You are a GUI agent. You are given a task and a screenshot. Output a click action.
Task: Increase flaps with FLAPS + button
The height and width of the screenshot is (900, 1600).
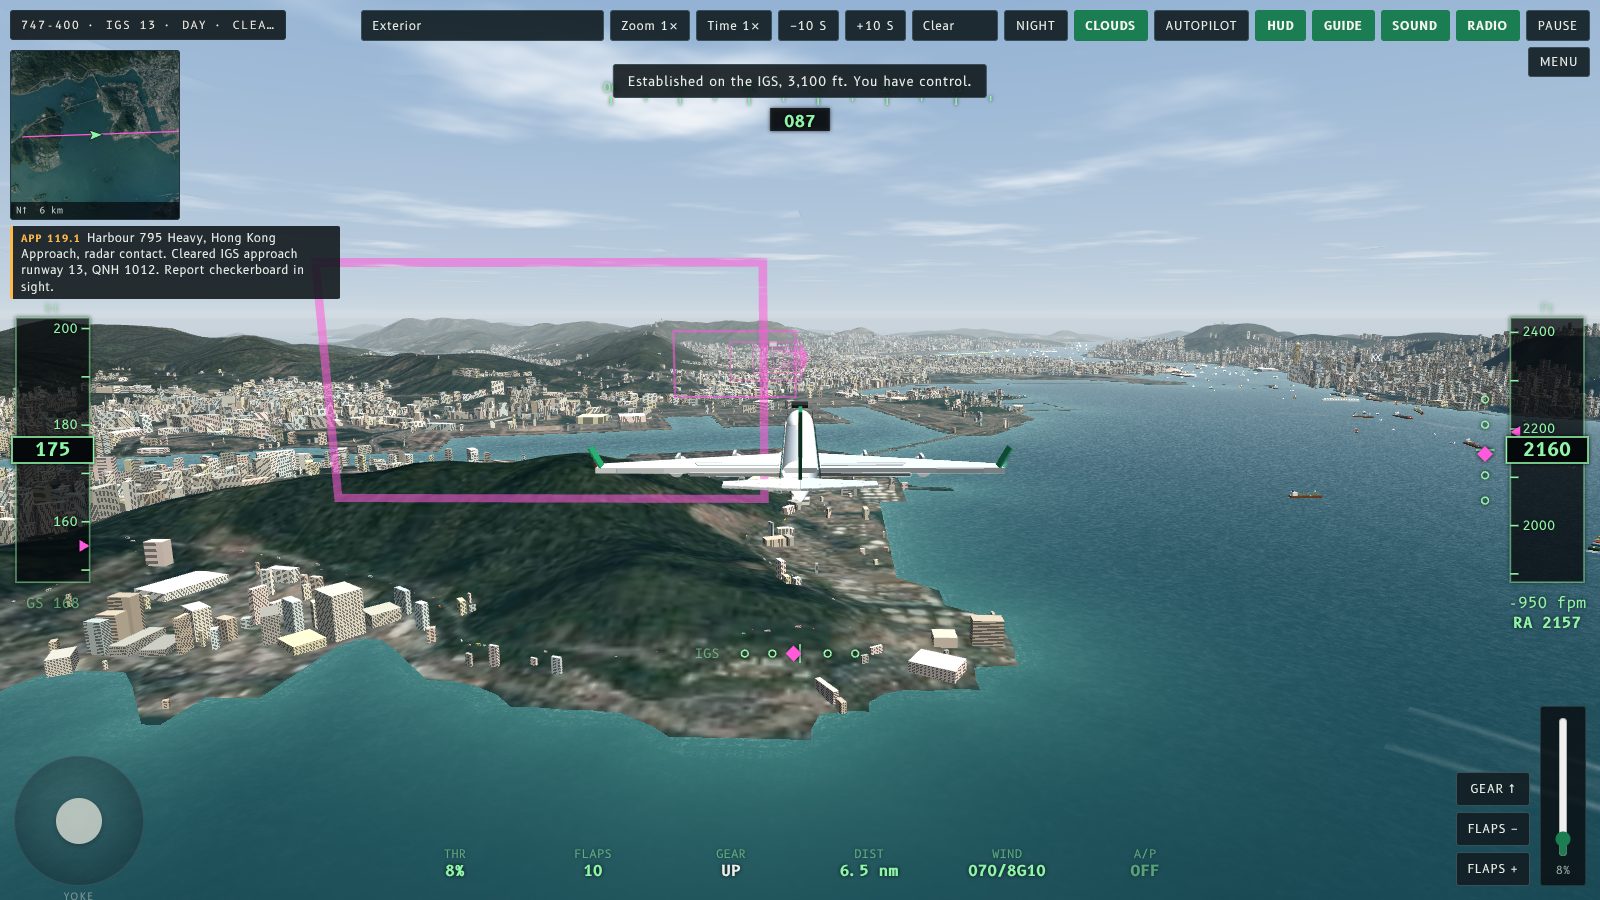pyautogui.click(x=1492, y=869)
